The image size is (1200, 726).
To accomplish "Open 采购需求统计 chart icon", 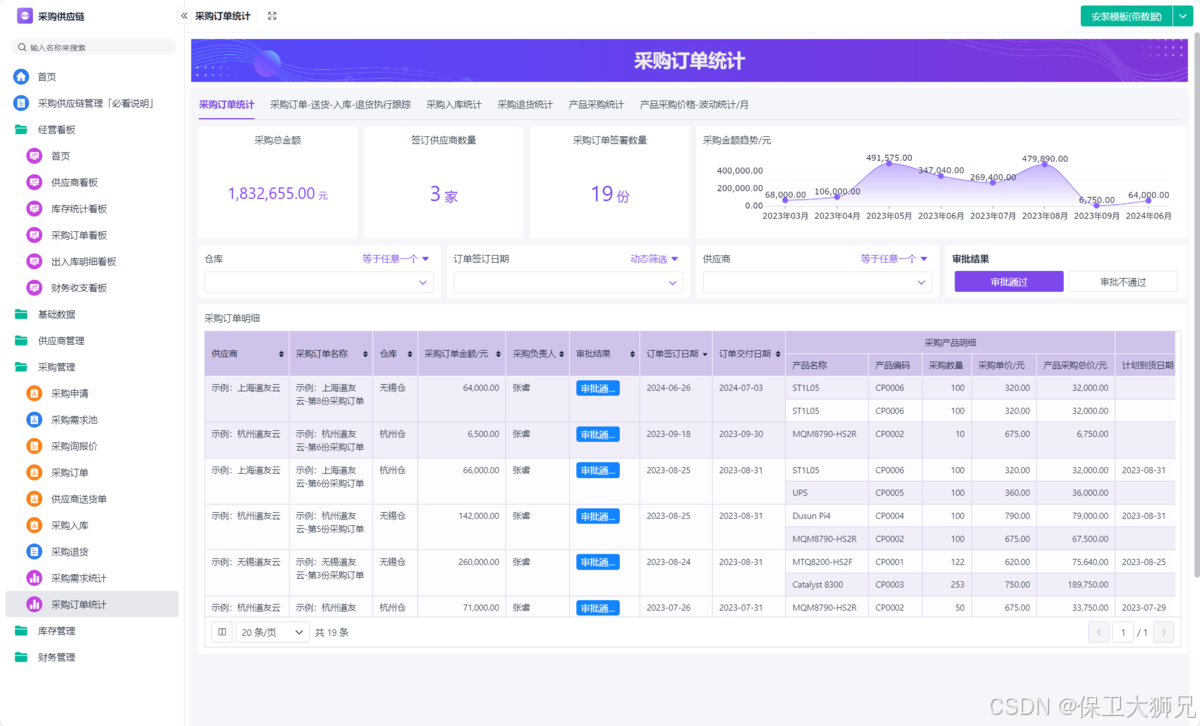I will click(x=34, y=578).
